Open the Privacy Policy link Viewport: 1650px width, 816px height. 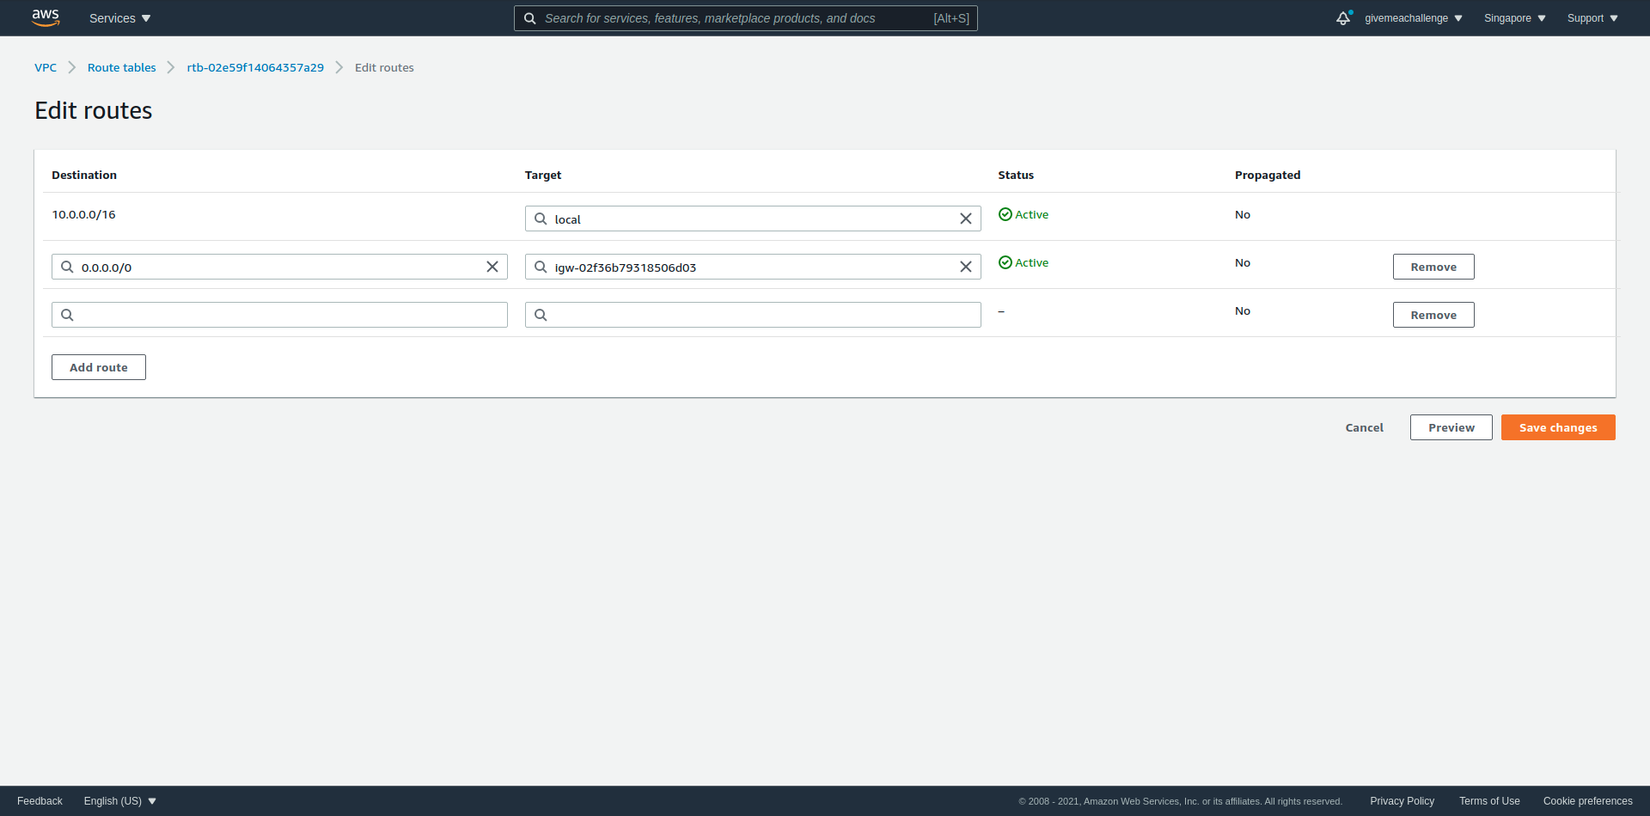click(1402, 801)
